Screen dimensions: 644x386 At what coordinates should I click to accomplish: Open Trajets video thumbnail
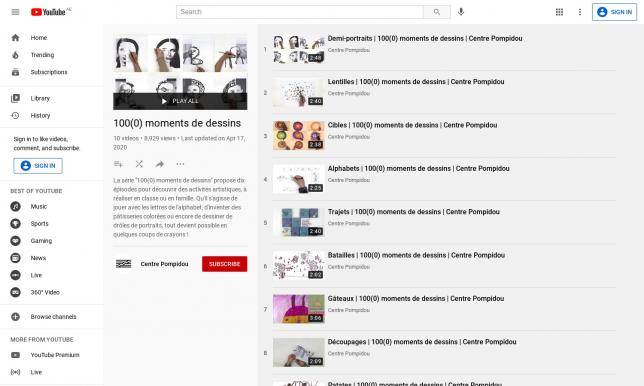[299, 223]
